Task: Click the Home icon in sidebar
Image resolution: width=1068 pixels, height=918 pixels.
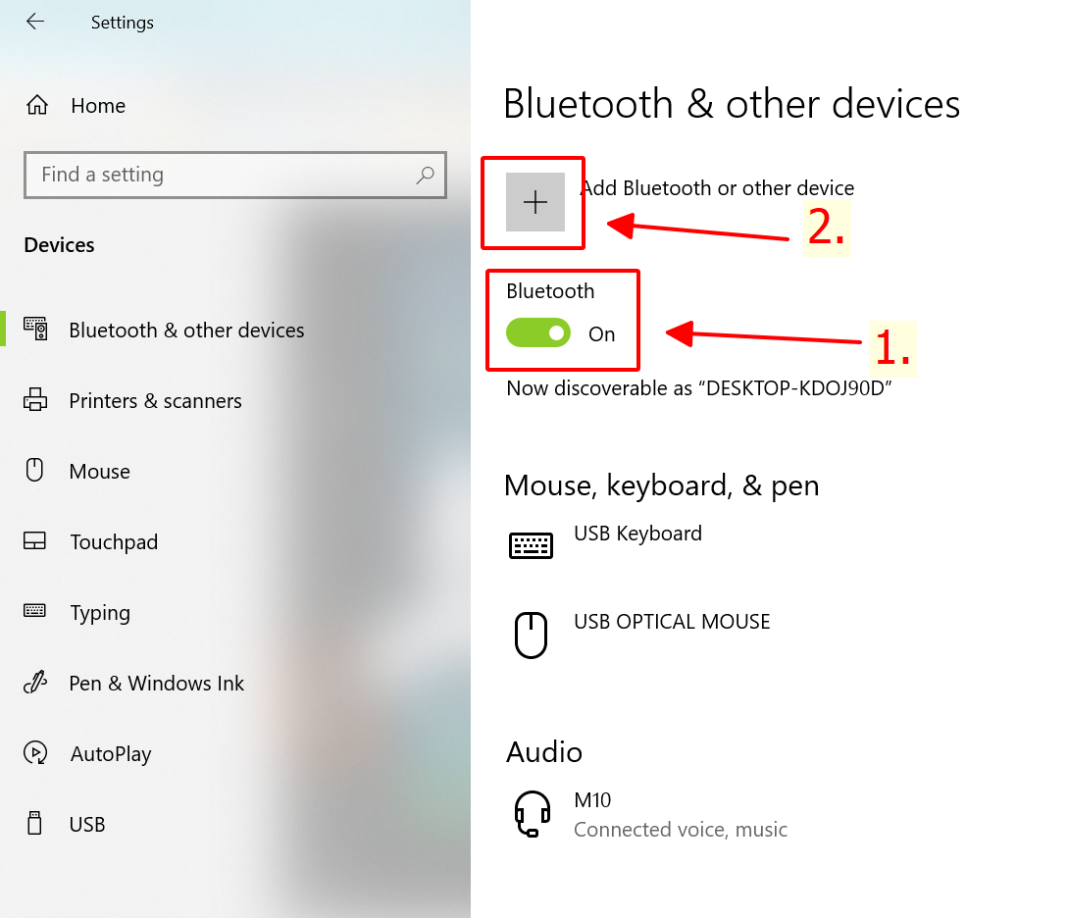Action: 37,105
